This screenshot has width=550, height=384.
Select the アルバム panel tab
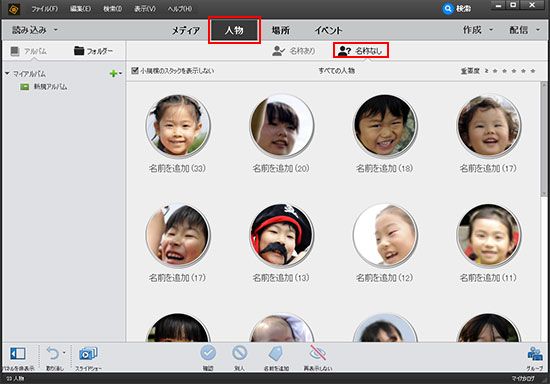(29, 51)
